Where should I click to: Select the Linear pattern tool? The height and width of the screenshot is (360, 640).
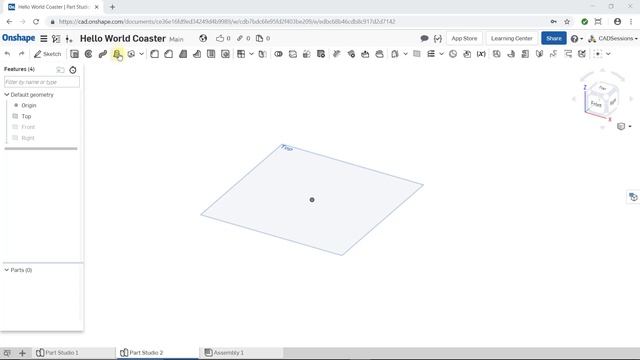(x=241, y=54)
